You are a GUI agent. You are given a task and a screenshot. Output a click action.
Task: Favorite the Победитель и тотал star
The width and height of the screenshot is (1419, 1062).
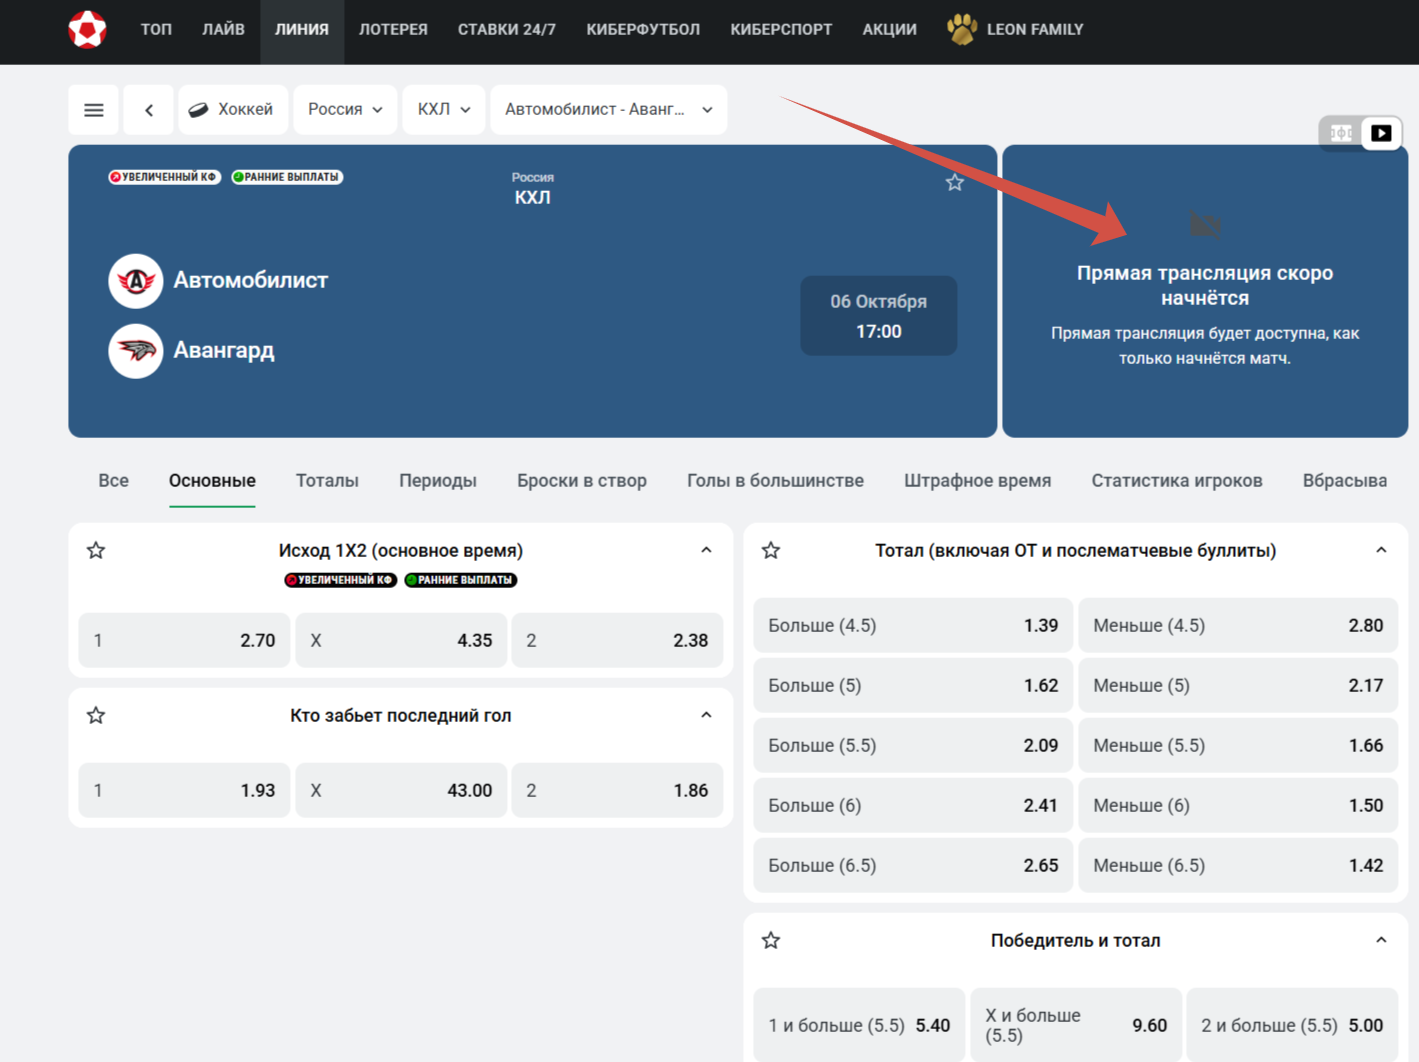pyautogui.click(x=771, y=940)
